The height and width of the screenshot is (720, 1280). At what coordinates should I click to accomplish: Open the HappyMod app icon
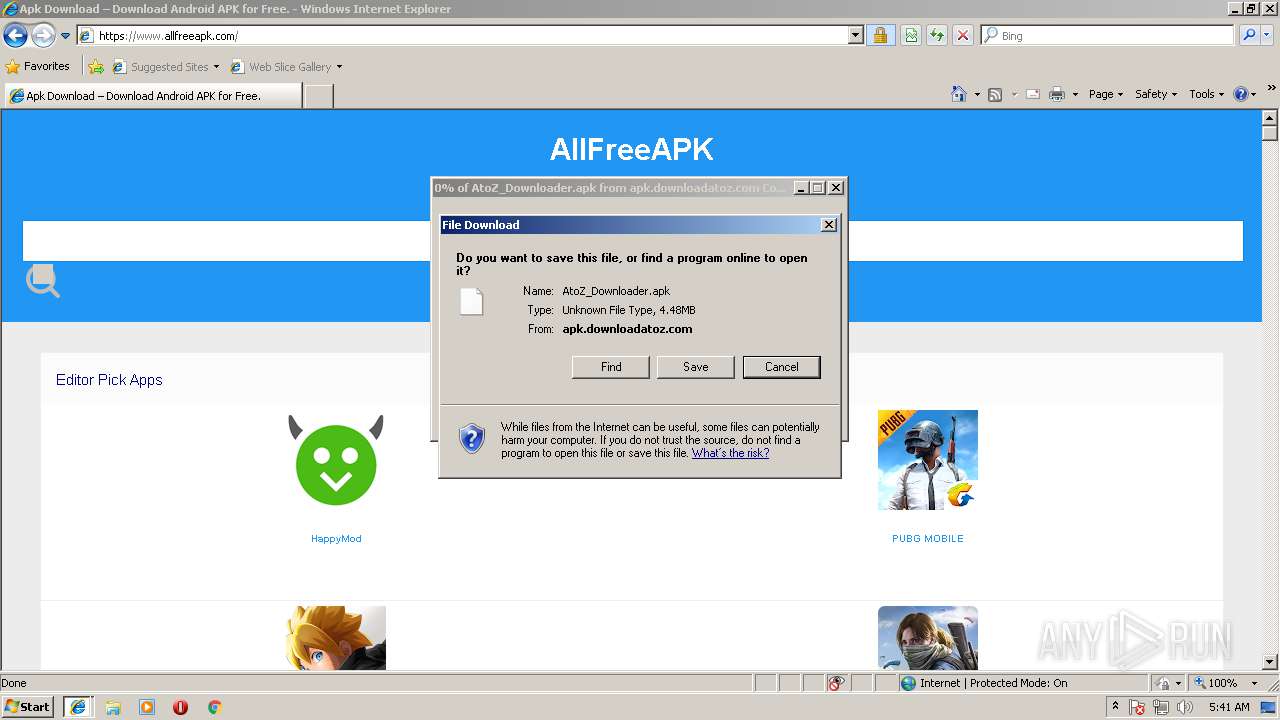(x=336, y=460)
